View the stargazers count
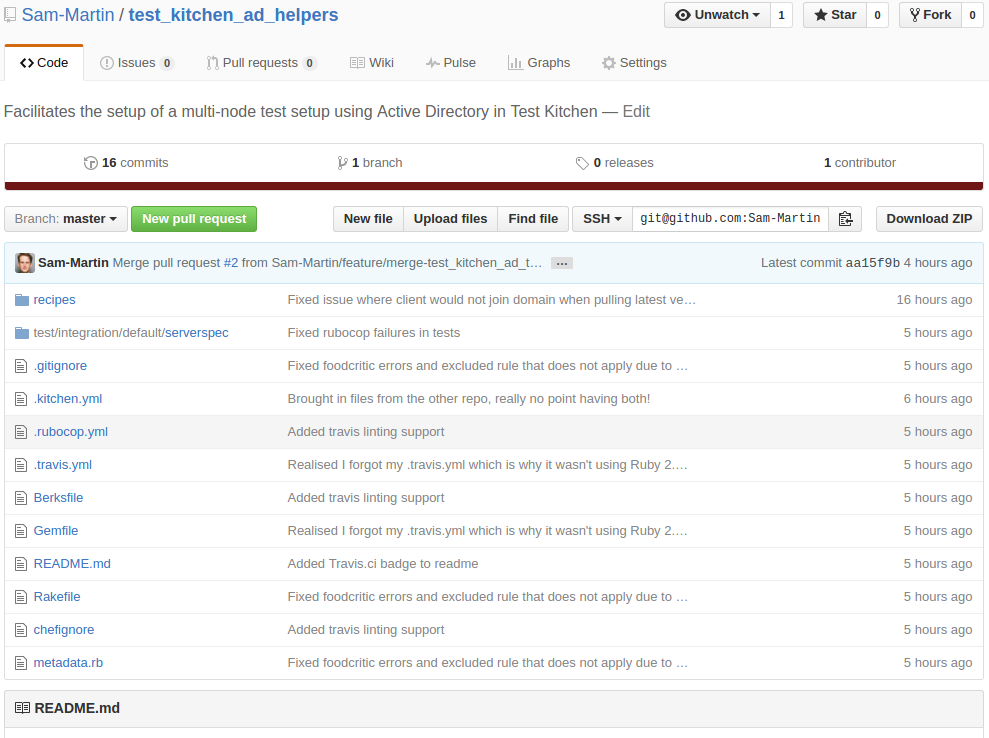 (x=877, y=15)
